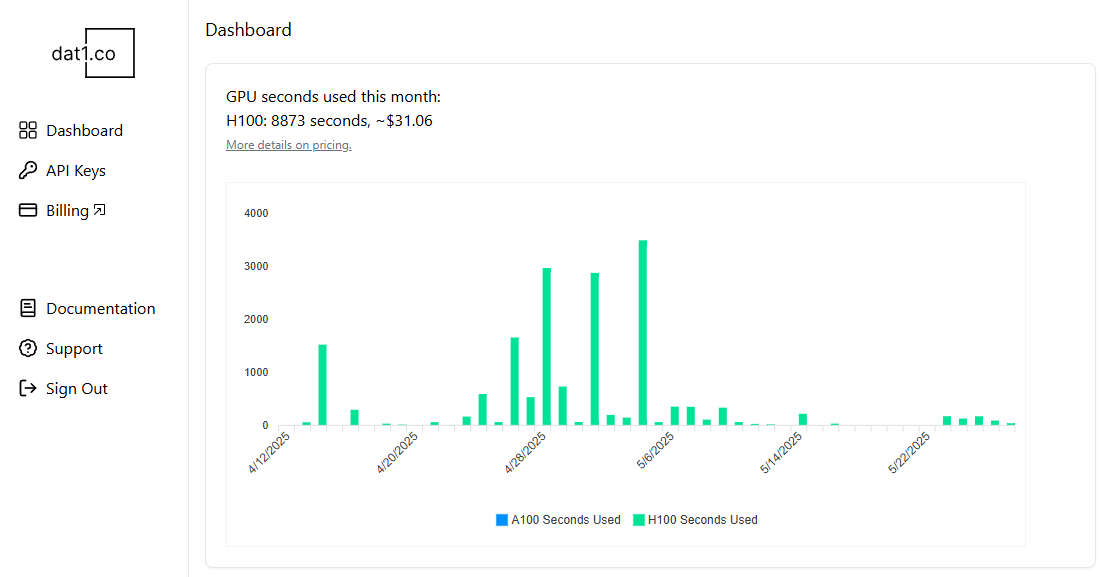Image resolution: width=1108 pixels, height=577 pixels.
Task: Click the Billing external link arrow icon
Action: coord(99,210)
